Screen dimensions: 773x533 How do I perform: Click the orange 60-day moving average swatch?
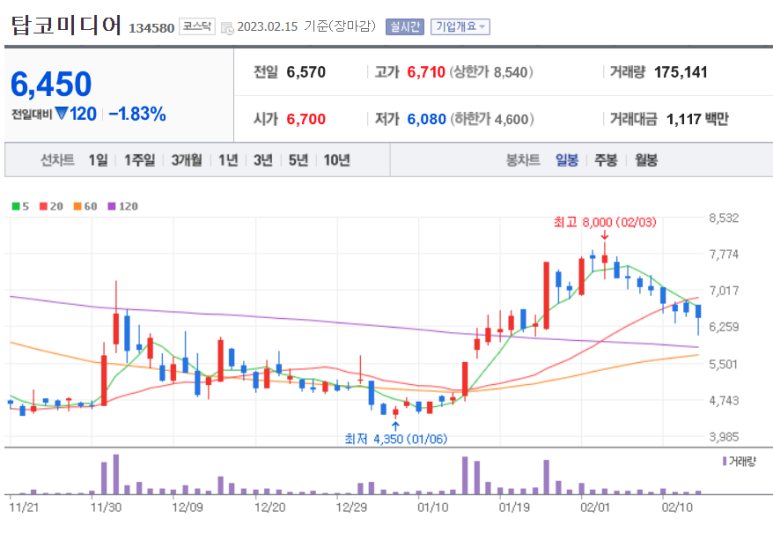[77, 206]
